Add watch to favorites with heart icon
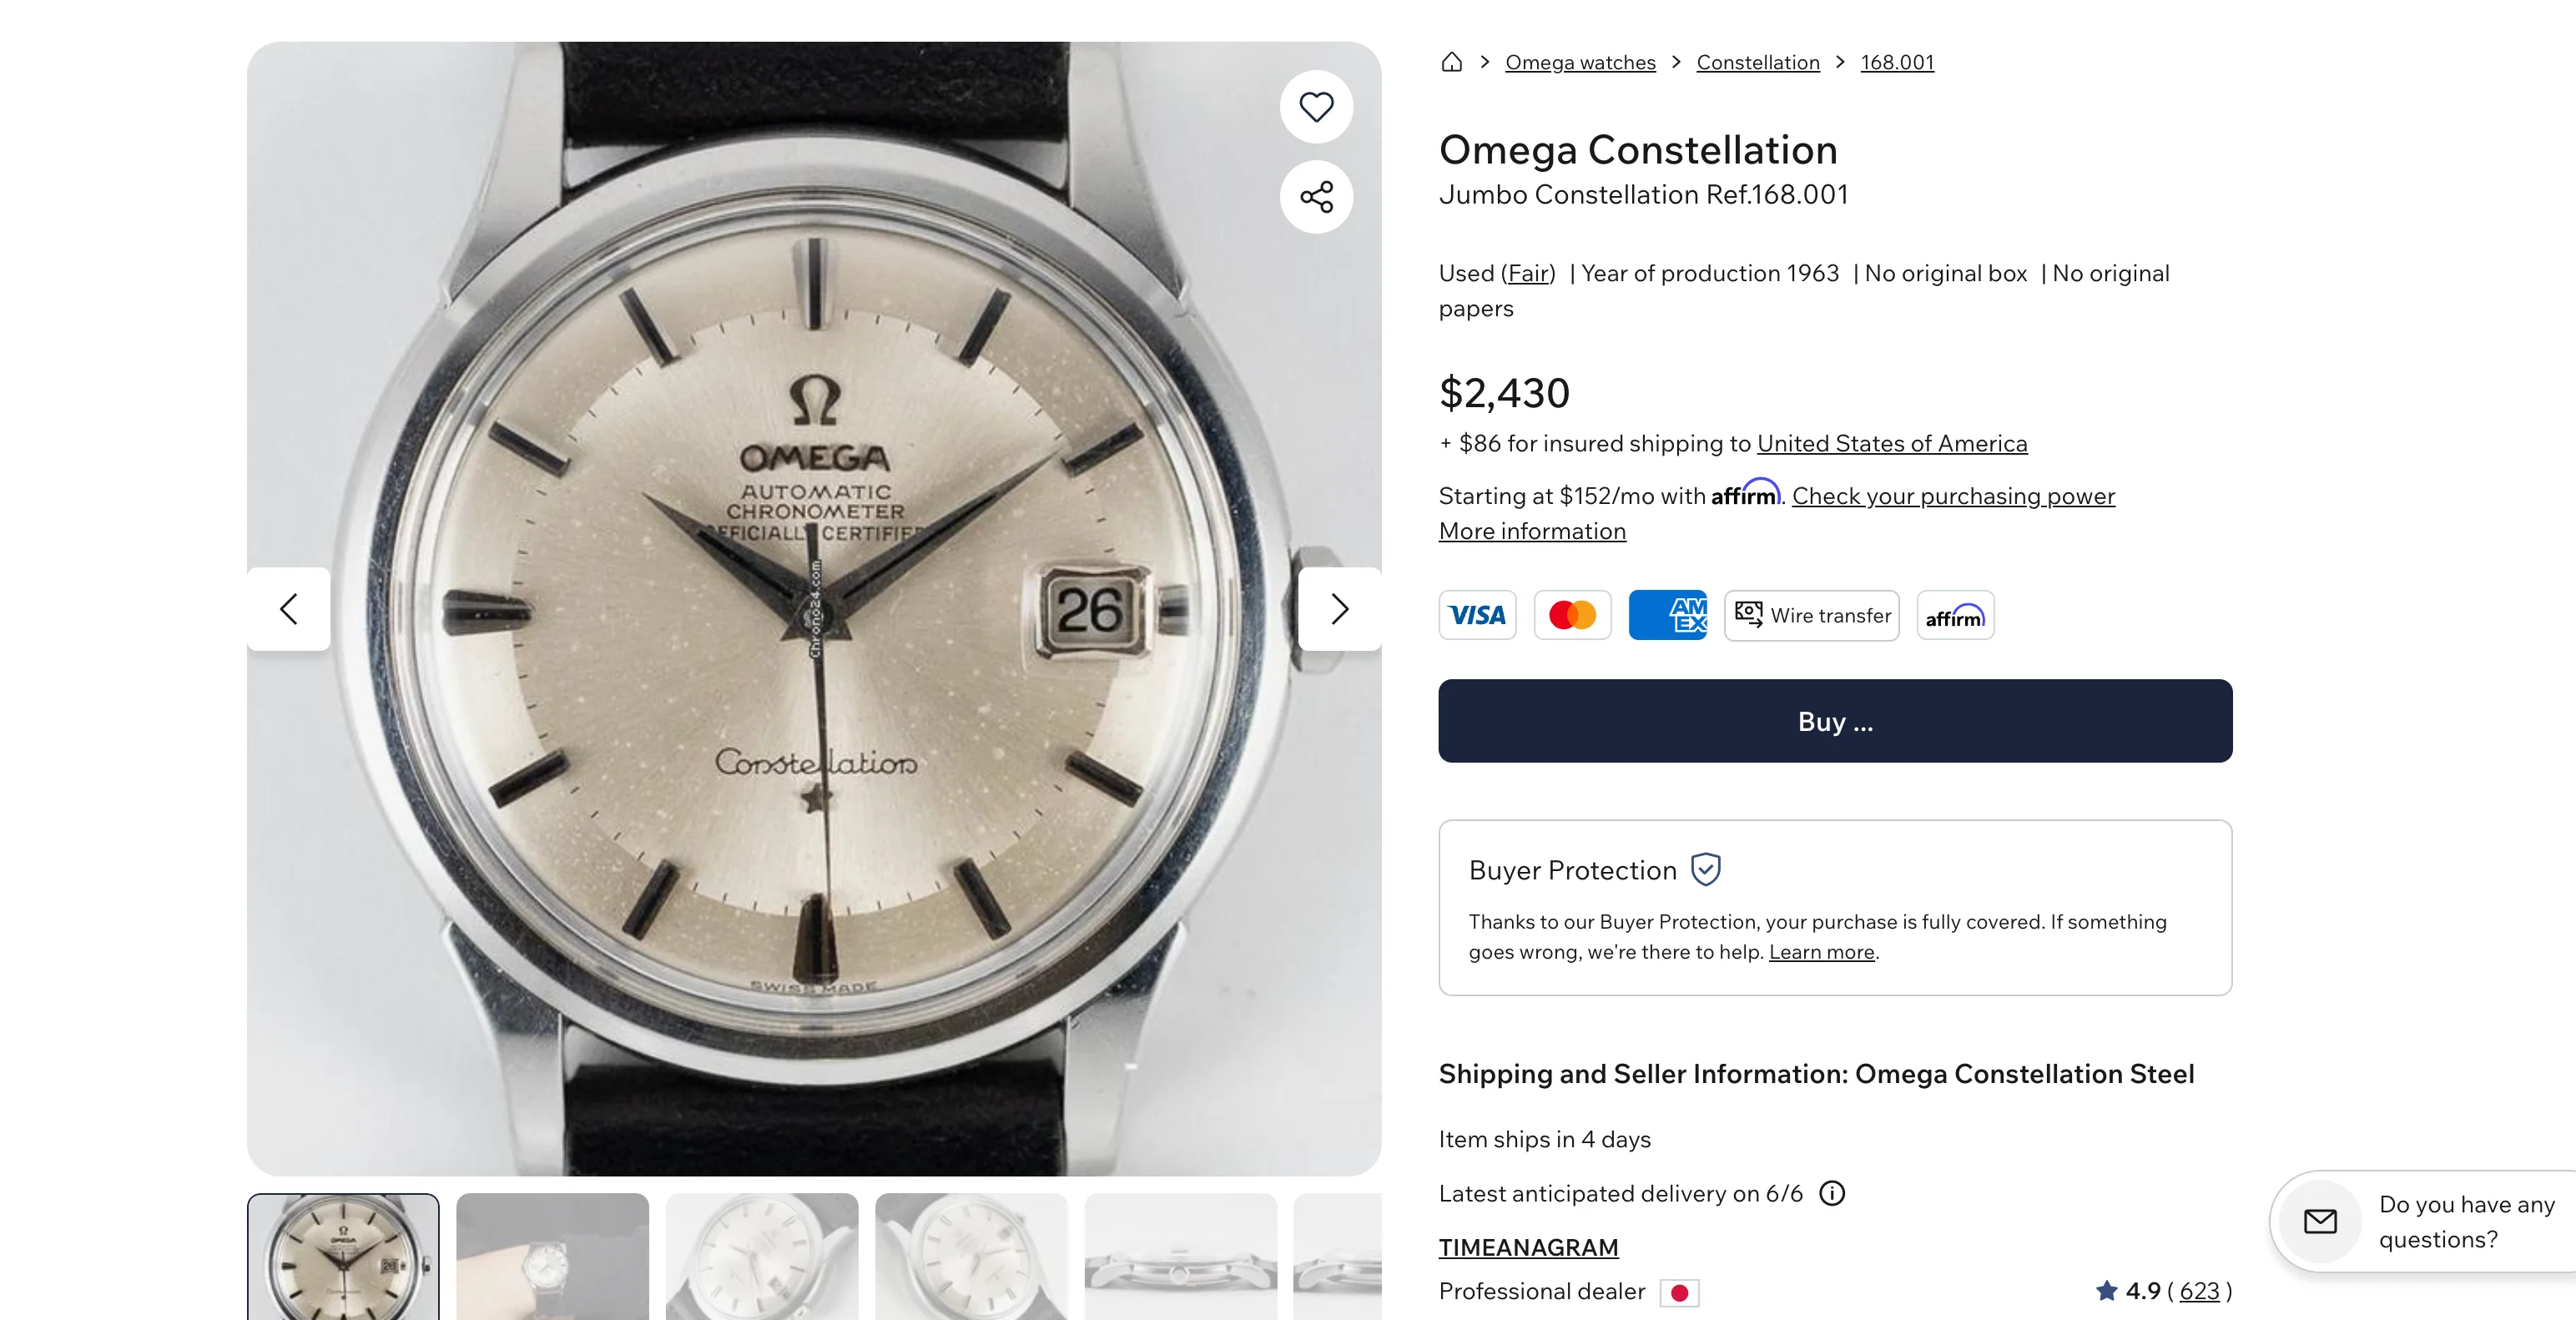2576x1320 pixels. pyautogui.click(x=1316, y=107)
